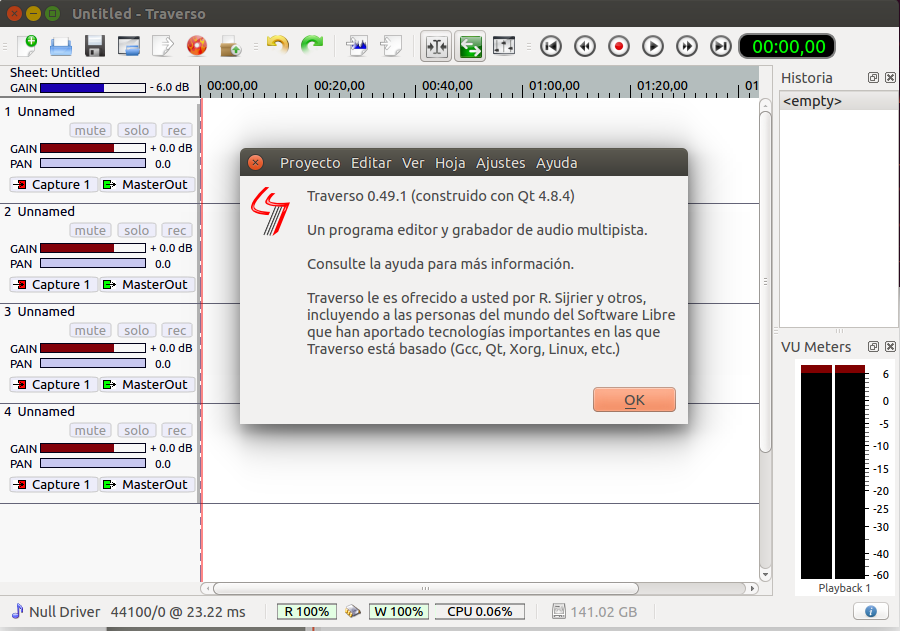Viewport: 900px width, 631px height.
Task: Adjust GAIN slider on track 1
Action: (x=93, y=148)
